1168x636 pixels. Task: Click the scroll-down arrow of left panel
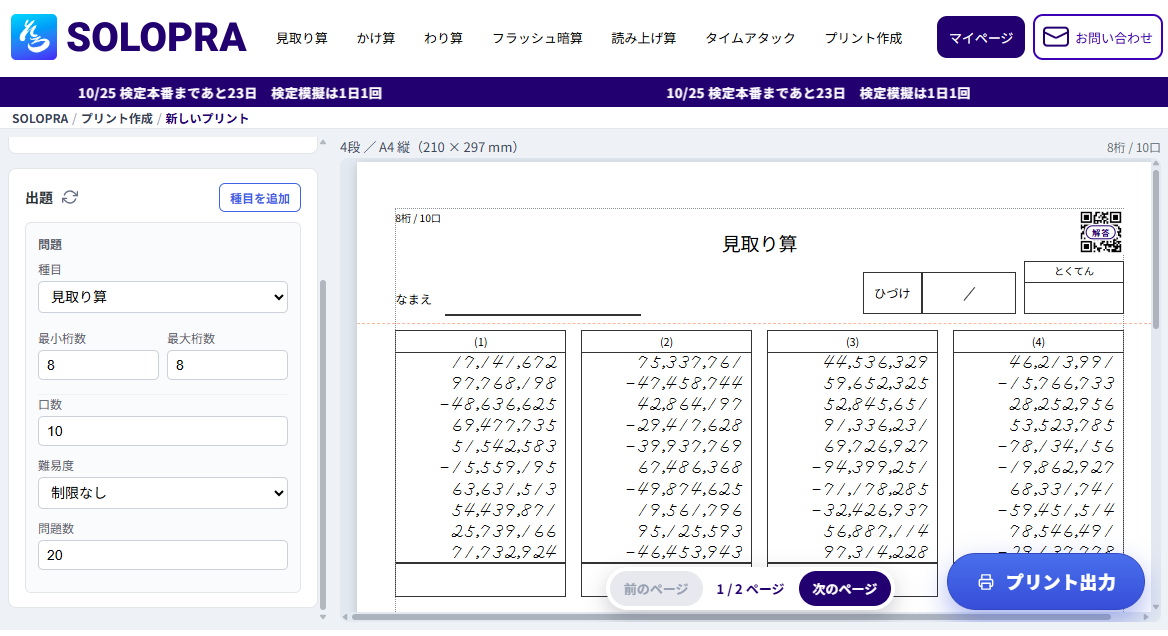pyautogui.click(x=323, y=617)
